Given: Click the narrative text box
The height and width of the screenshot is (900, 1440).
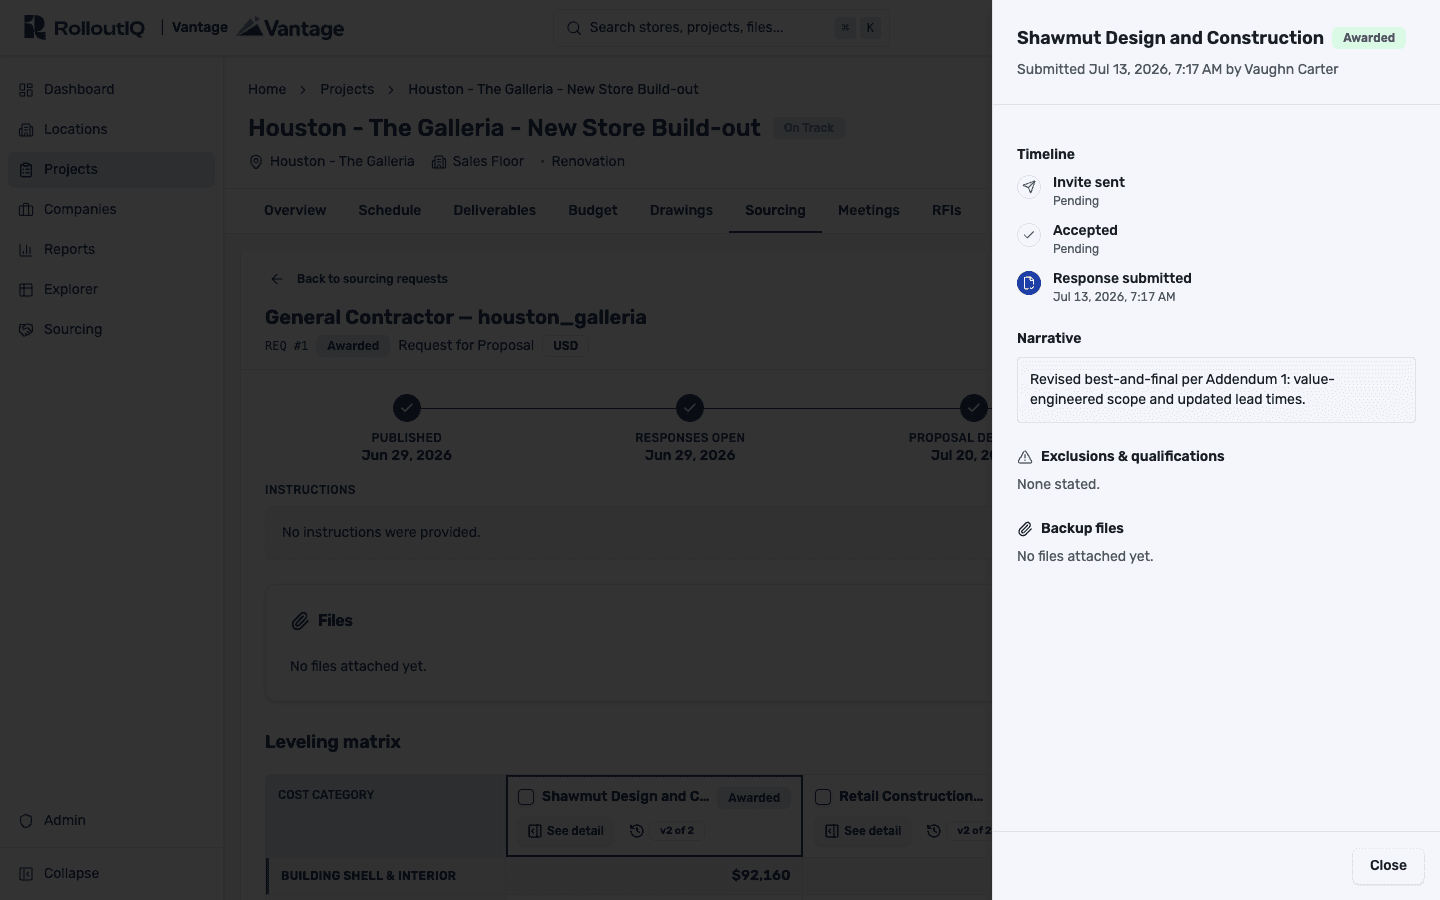Looking at the screenshot, I should click(x=1216, y=390).
